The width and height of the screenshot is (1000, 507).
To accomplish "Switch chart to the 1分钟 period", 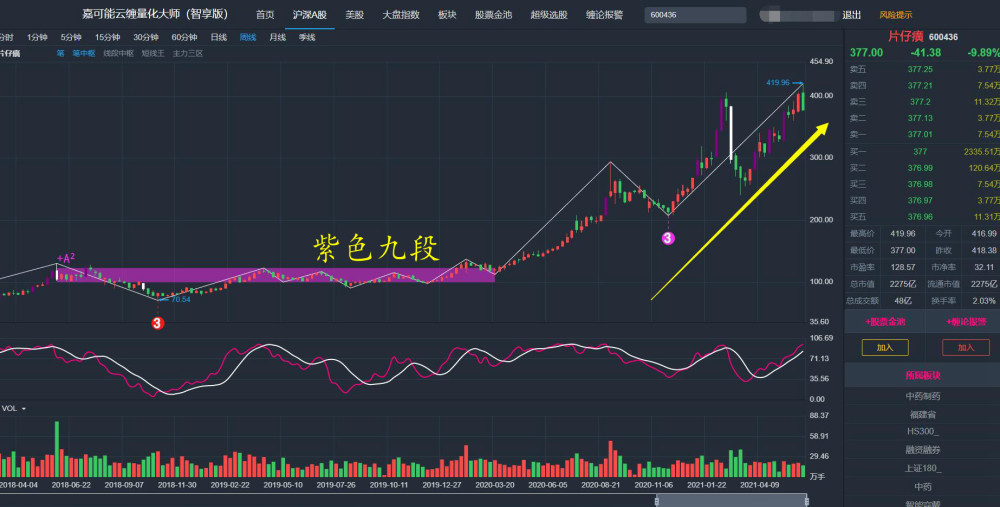I will tap(37, 37).
